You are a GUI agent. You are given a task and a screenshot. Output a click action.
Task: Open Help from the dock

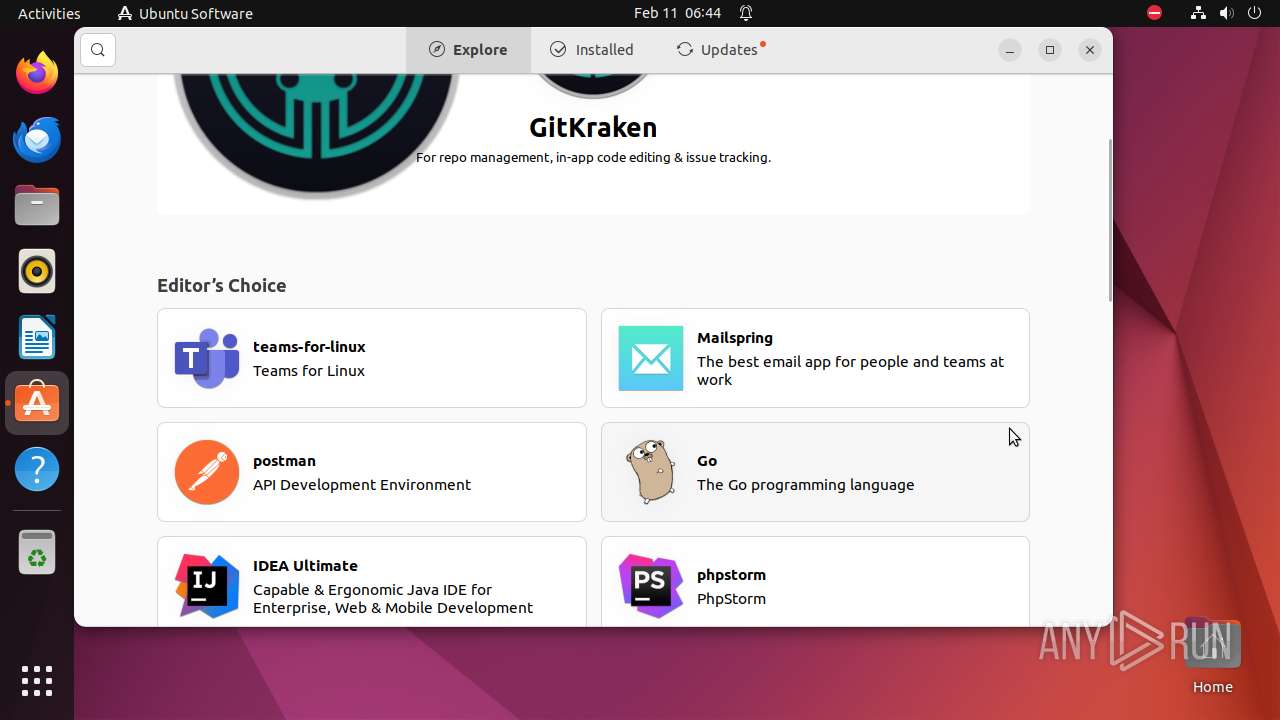point(37,469)
